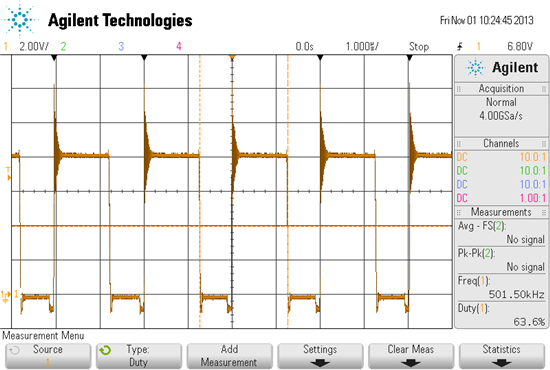
Task: Open the Measurements panel header
Action: [x=502, y=212]
